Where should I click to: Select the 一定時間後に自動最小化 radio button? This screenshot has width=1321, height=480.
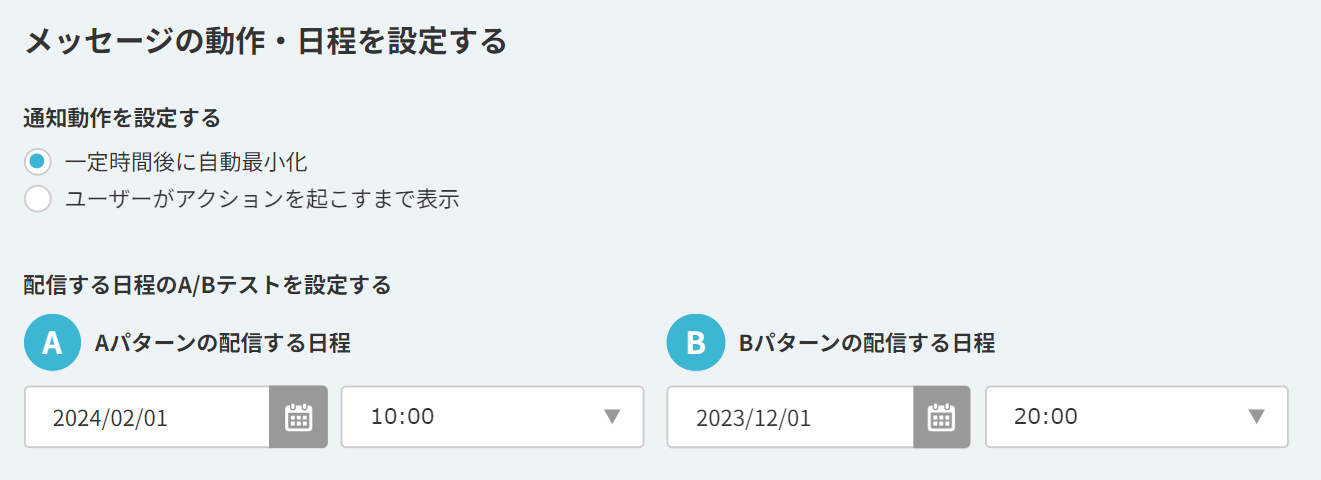point(38,161)
